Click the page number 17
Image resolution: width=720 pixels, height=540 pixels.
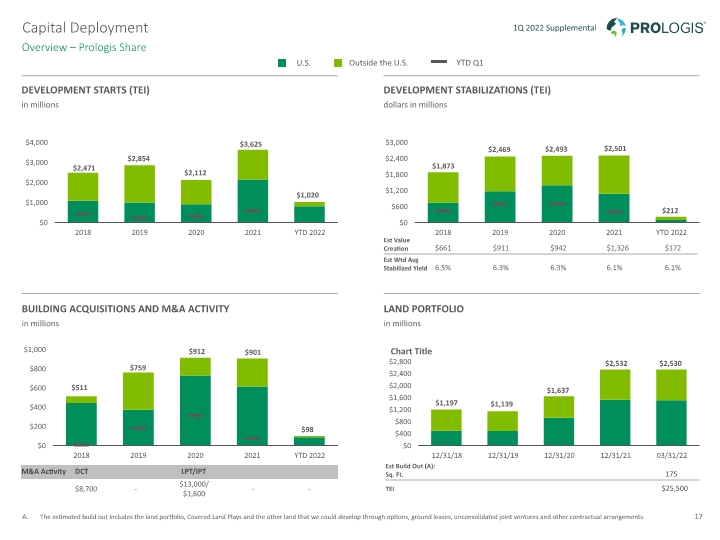(698, 517)
